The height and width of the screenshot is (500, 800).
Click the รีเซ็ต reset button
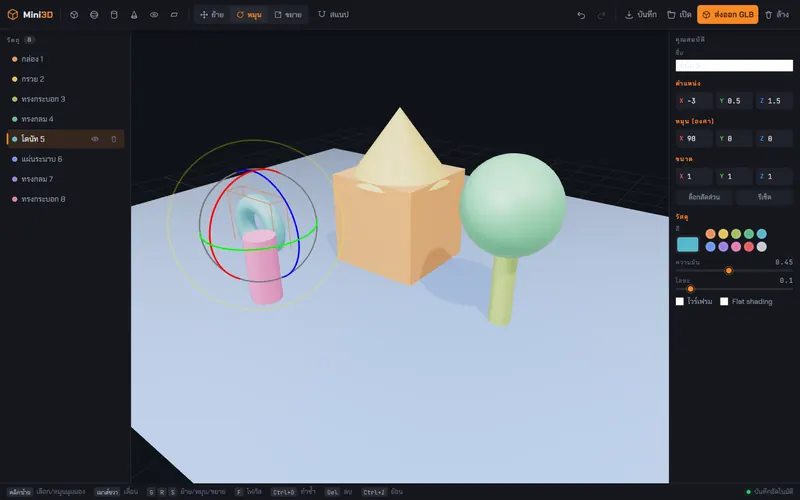[x=764, y=197]
